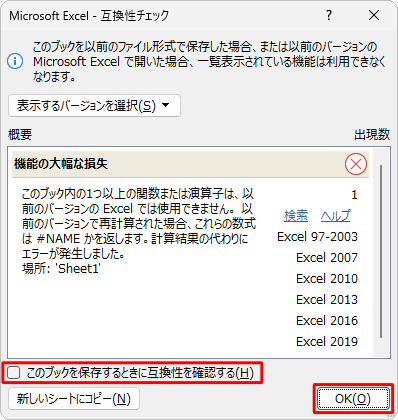Click the red error circle icon
Image resolution: width=398 pixels, height=420 pixels.
click(356, 164)
